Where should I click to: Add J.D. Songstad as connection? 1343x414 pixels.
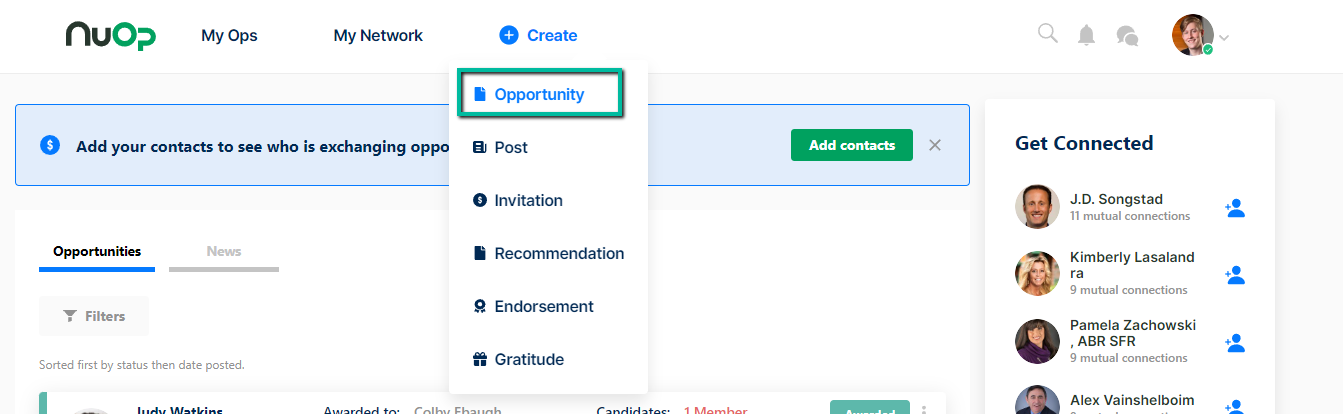tap(1235, 208)
